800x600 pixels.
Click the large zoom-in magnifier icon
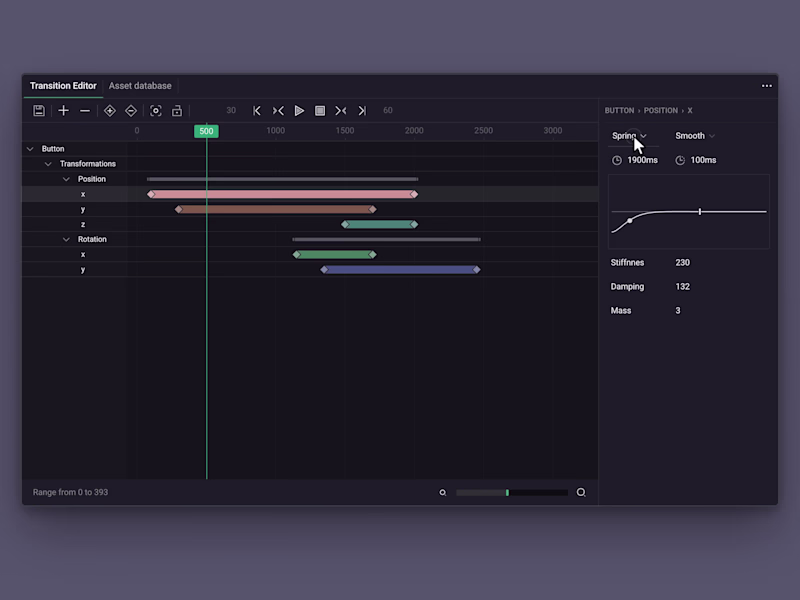point(581,492)
